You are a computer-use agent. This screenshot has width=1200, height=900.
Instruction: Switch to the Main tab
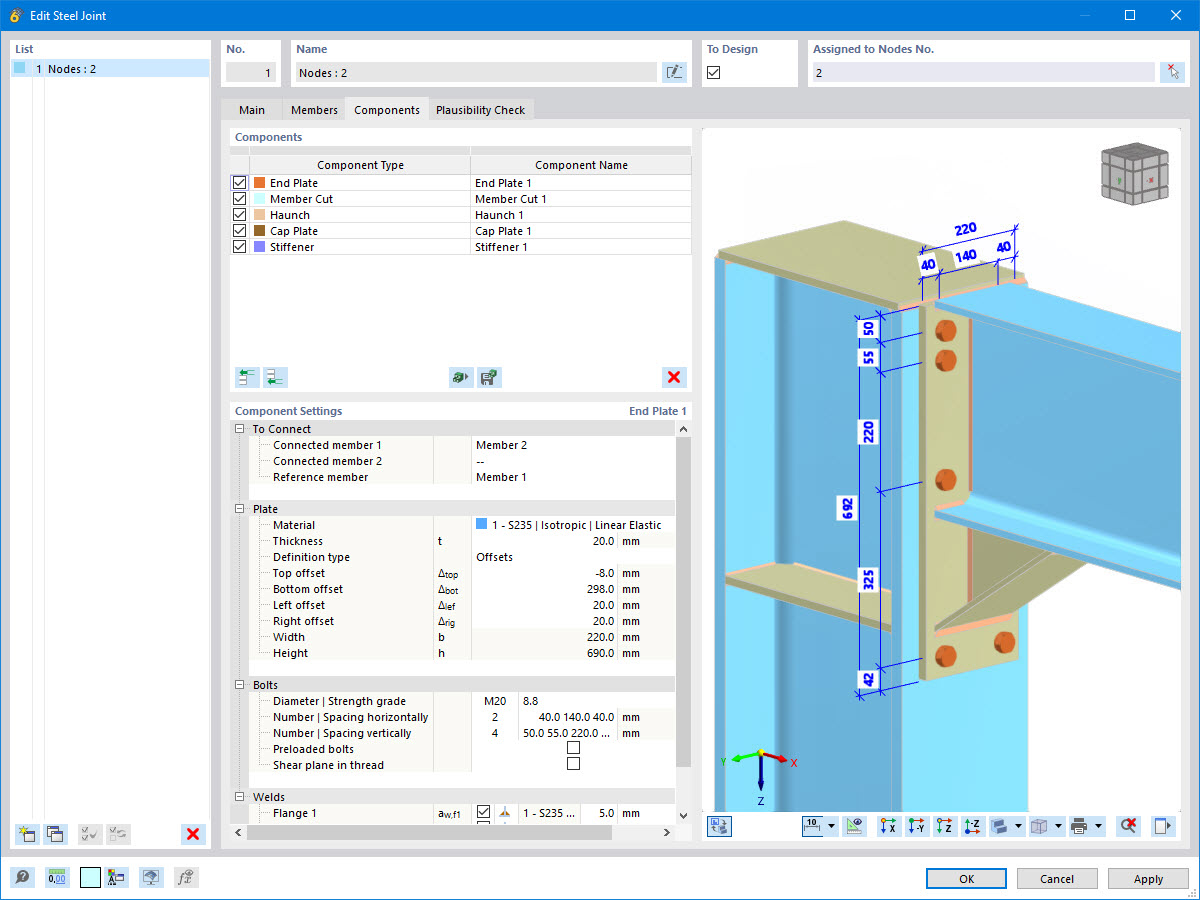pos(251,110)
